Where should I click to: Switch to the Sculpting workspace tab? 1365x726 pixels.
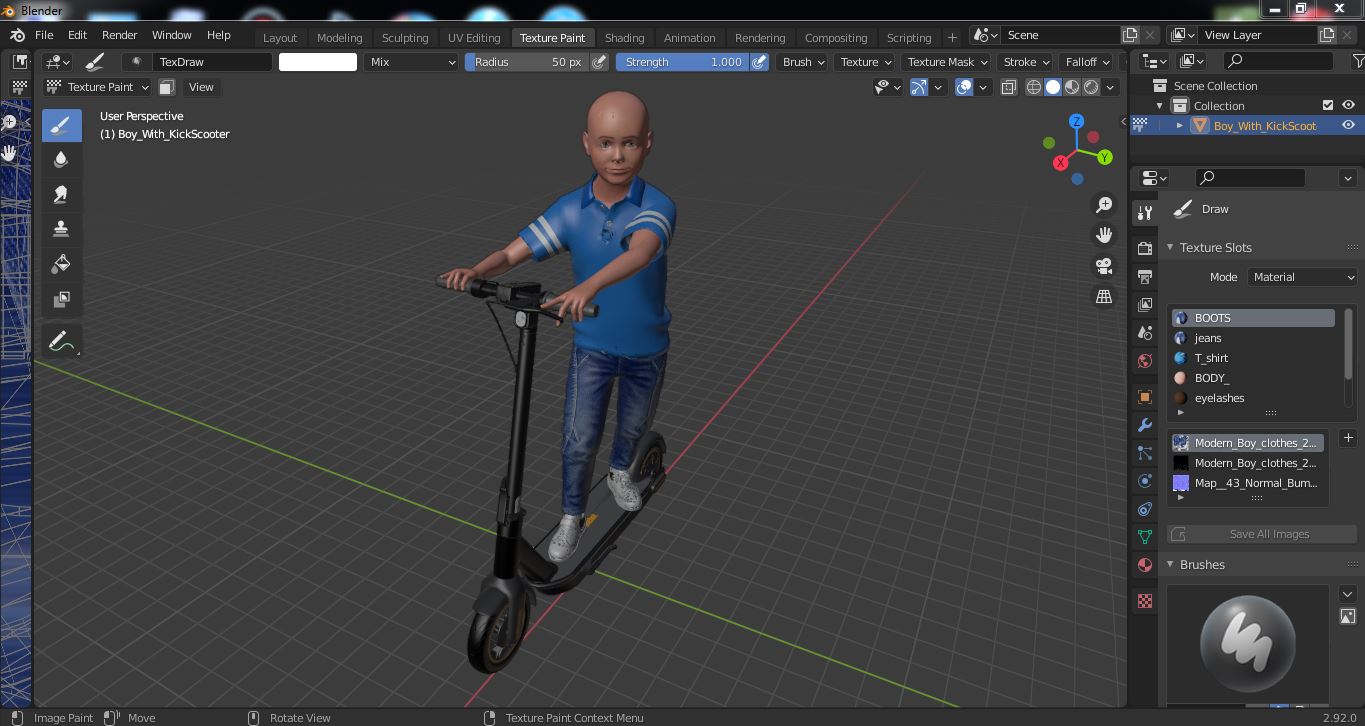405,37
